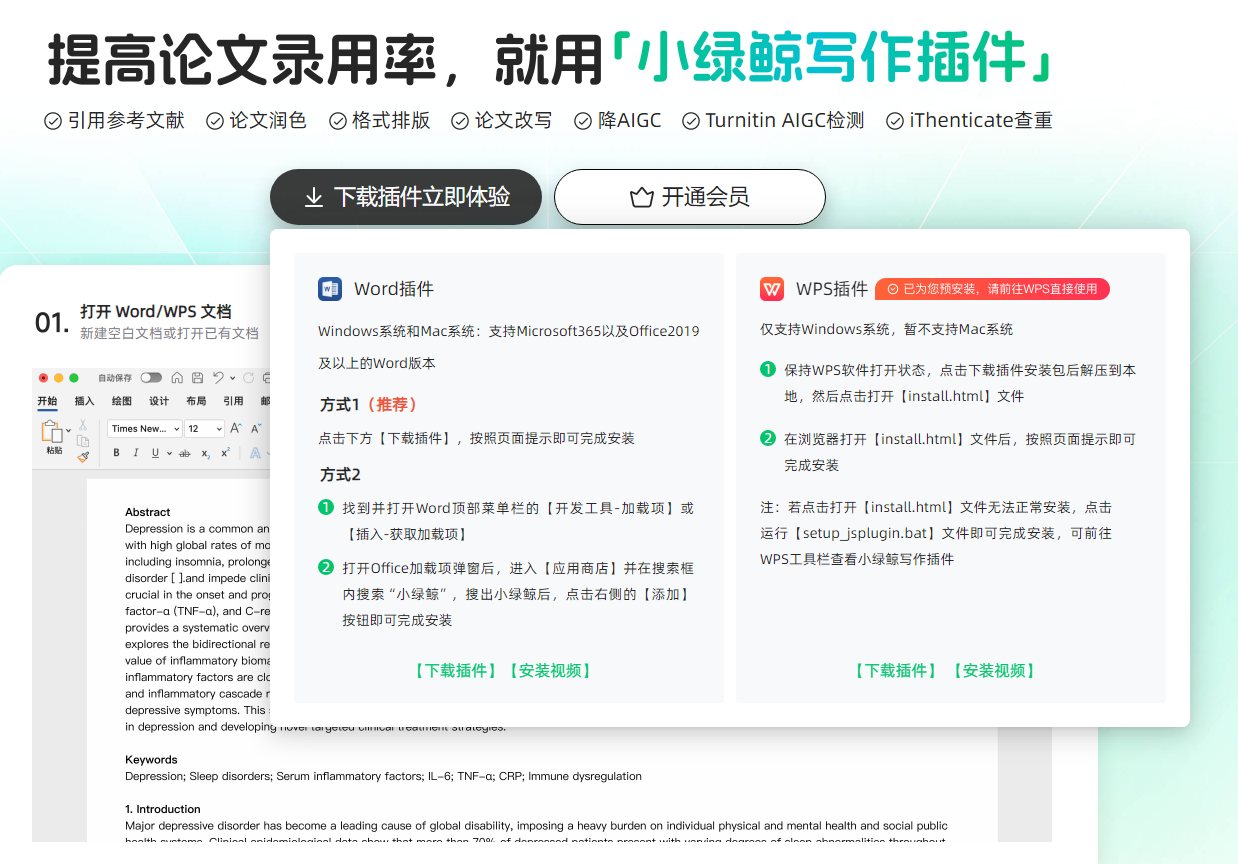
Task: Click the Abstract heading in the document
Action: click(x=148, y=512)
